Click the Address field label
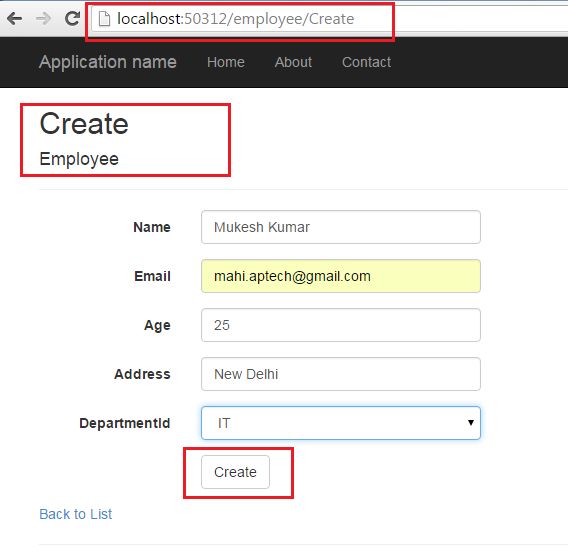Image resolution: width=568 pixels, height=557 pixels. [x=142, y=374]
